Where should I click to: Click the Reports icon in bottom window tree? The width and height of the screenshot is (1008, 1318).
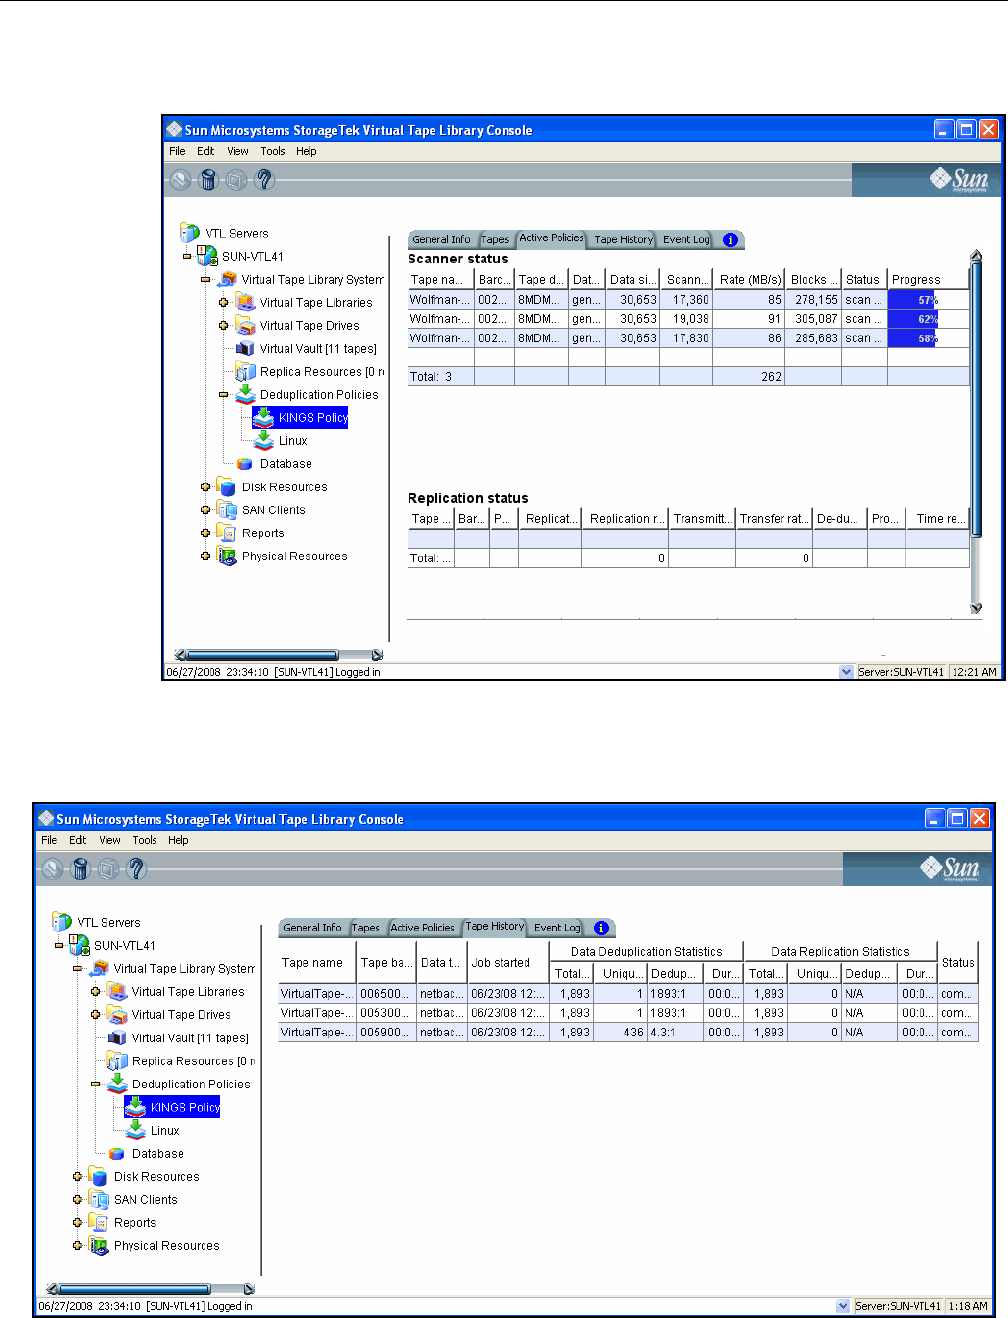tap(98, 1222)
